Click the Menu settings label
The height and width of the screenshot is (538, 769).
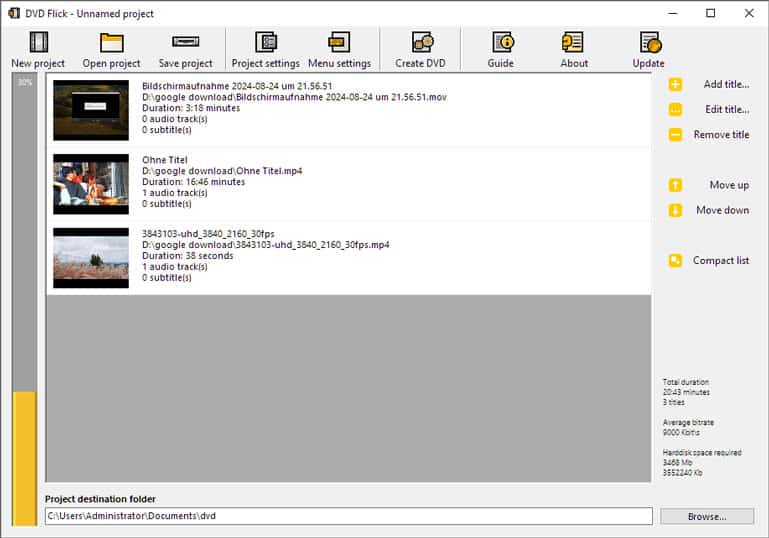(x=339, y=63)
